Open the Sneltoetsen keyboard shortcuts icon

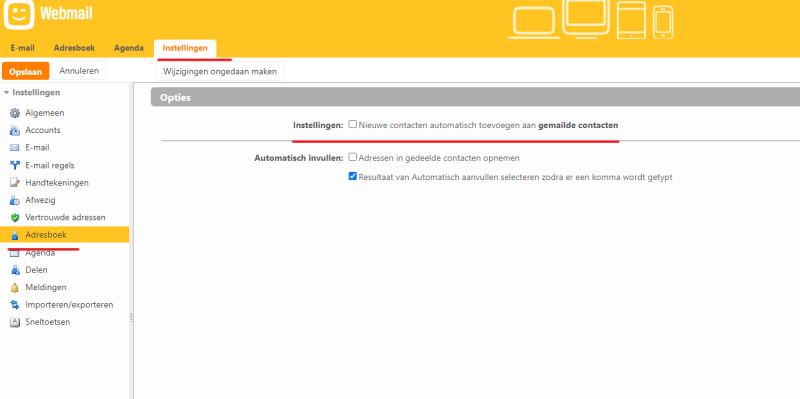click(x=15, y=322)
